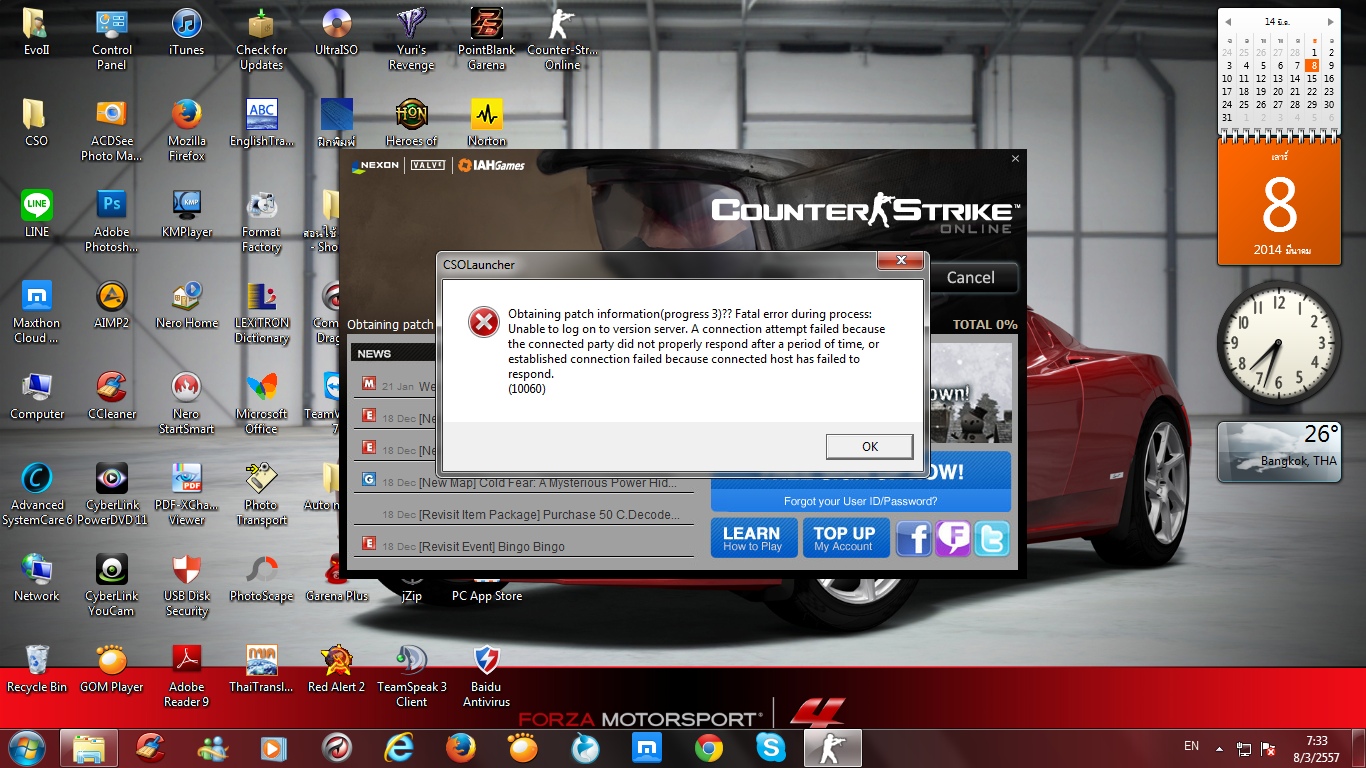1366x768 pixels.
Task: Select the Microsoft Office desktop icon
Action: [x=262, y=404]
